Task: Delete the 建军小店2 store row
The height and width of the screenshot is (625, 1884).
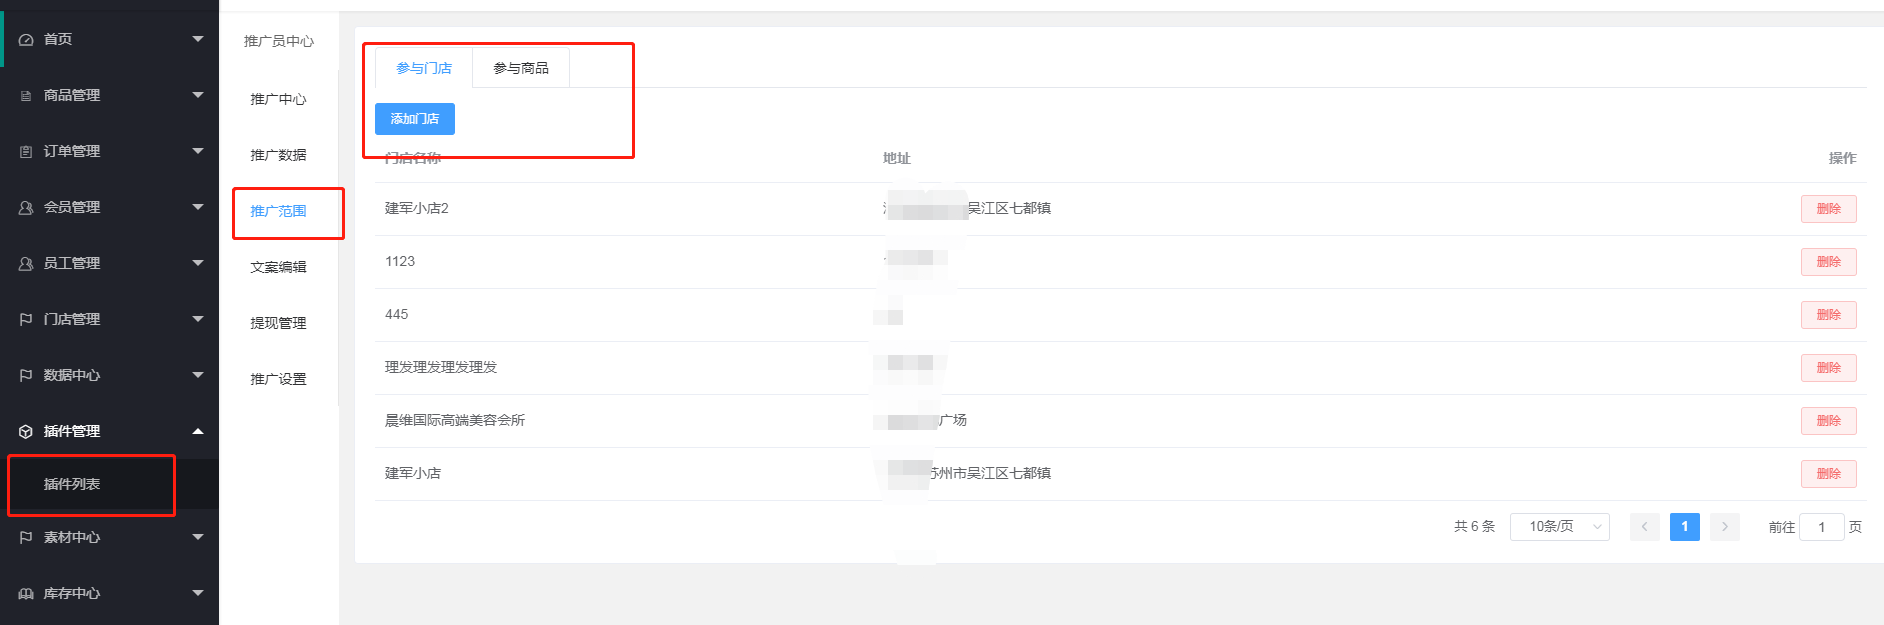Action: (x=1828, y=209)
